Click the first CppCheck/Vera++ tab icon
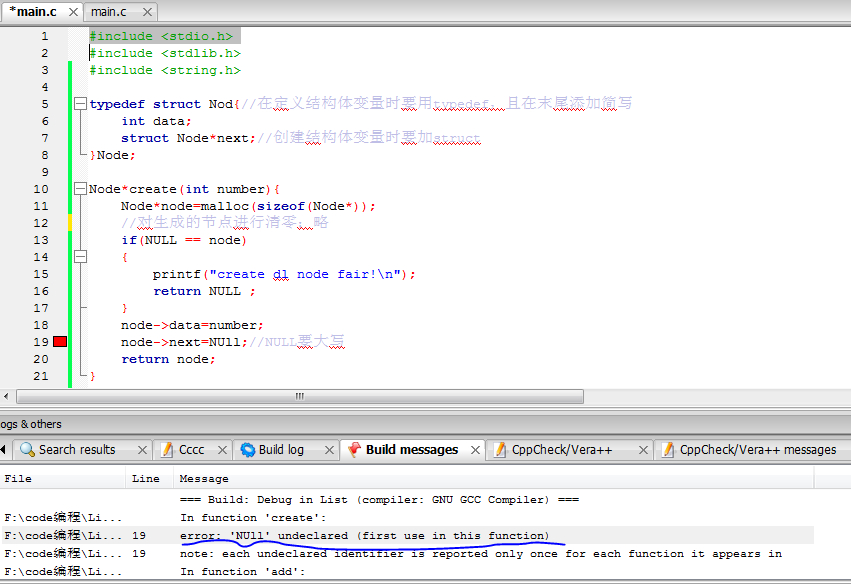Screen dimensions: 851x584 point(500,450)
